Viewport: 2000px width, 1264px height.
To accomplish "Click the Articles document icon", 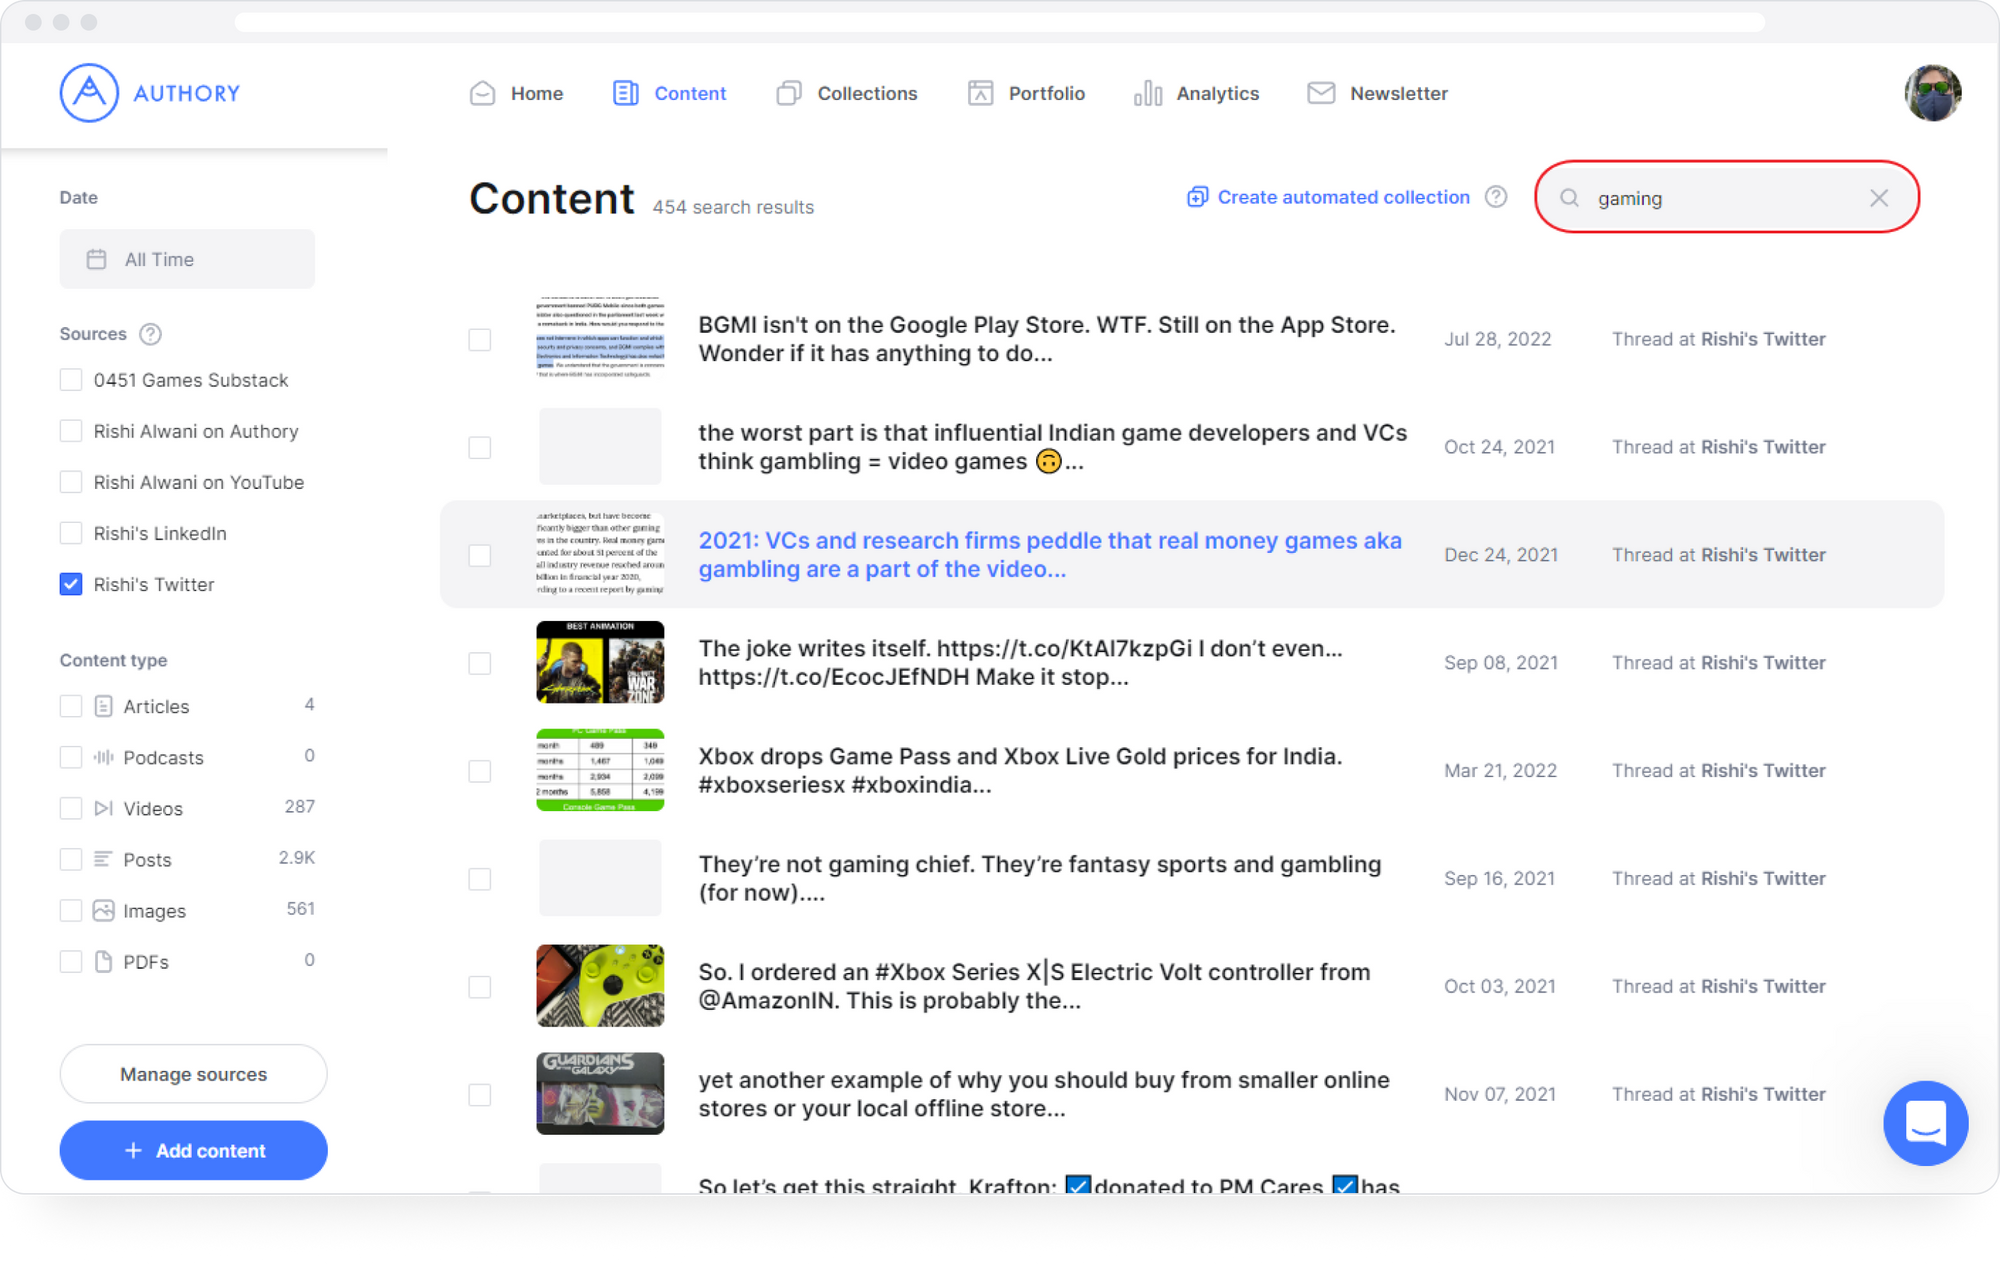I will tap(103, 706).
